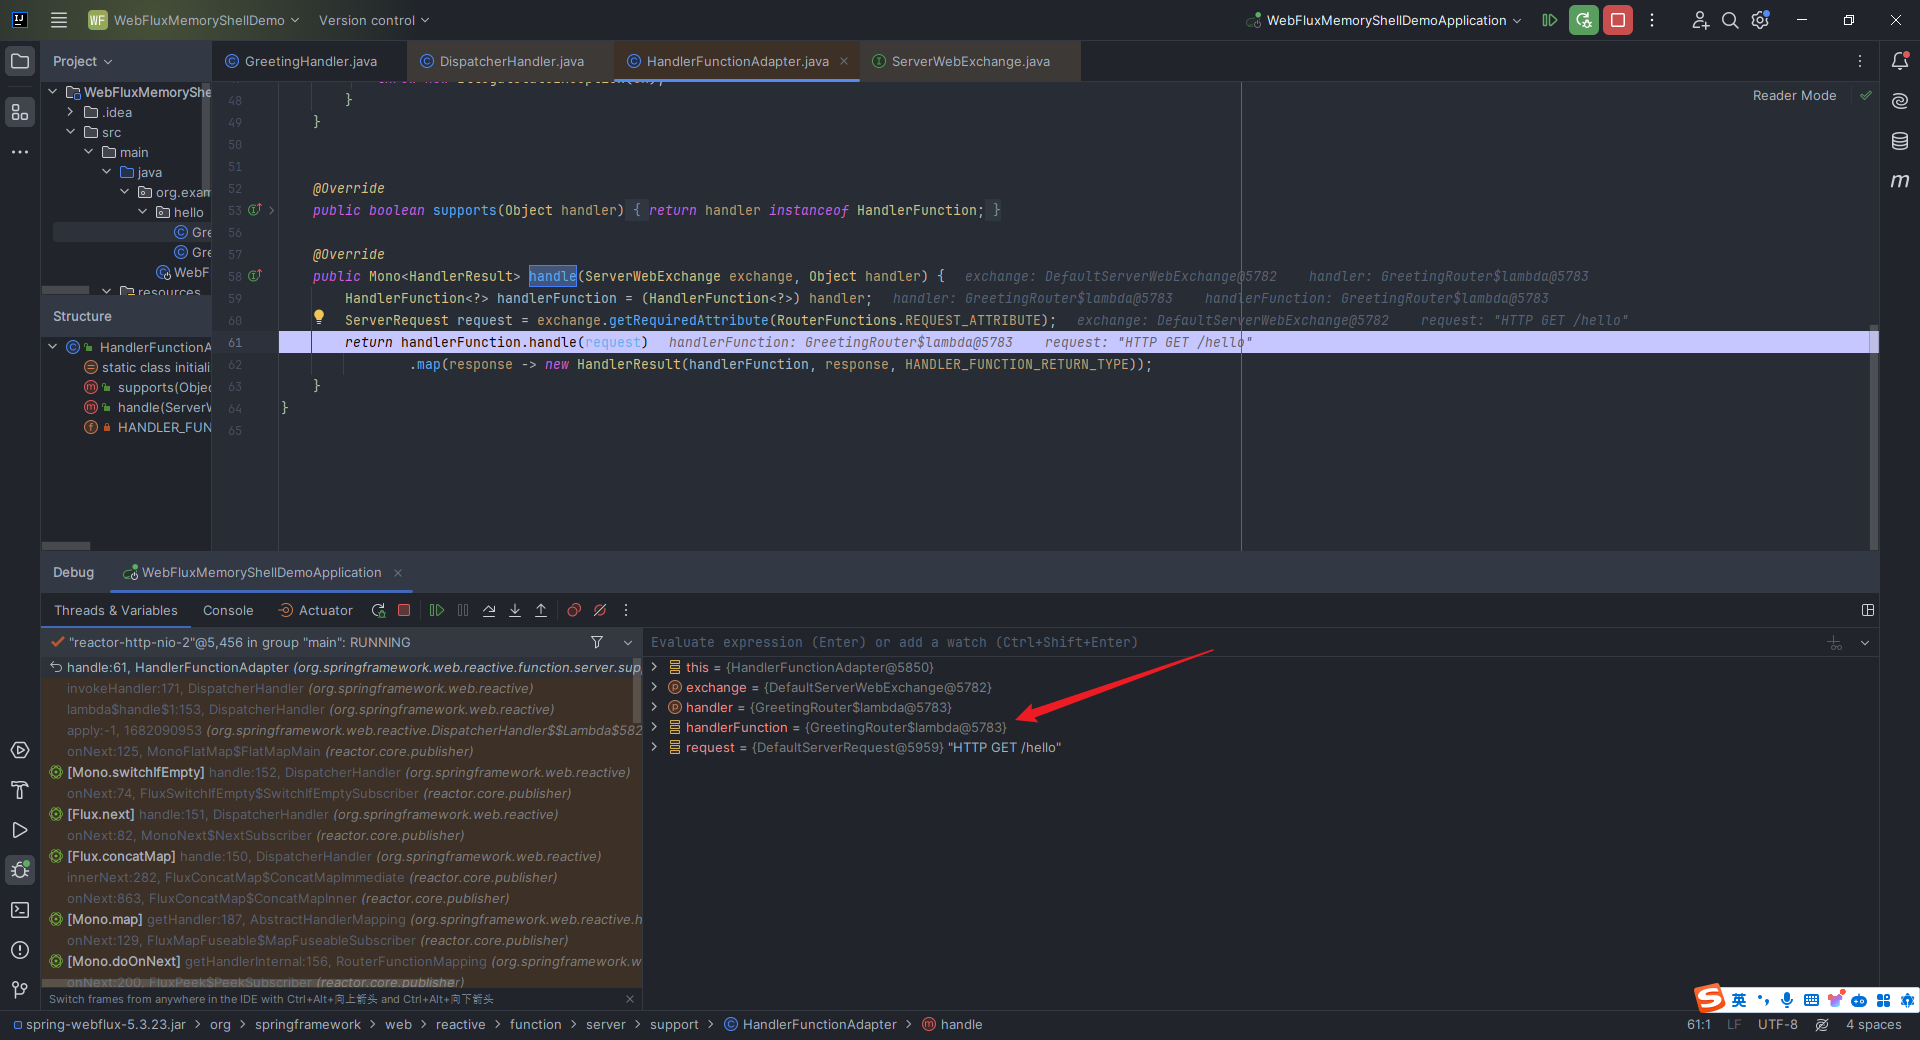
Task: Expand the exchange variable node
Action: (655, 687)
